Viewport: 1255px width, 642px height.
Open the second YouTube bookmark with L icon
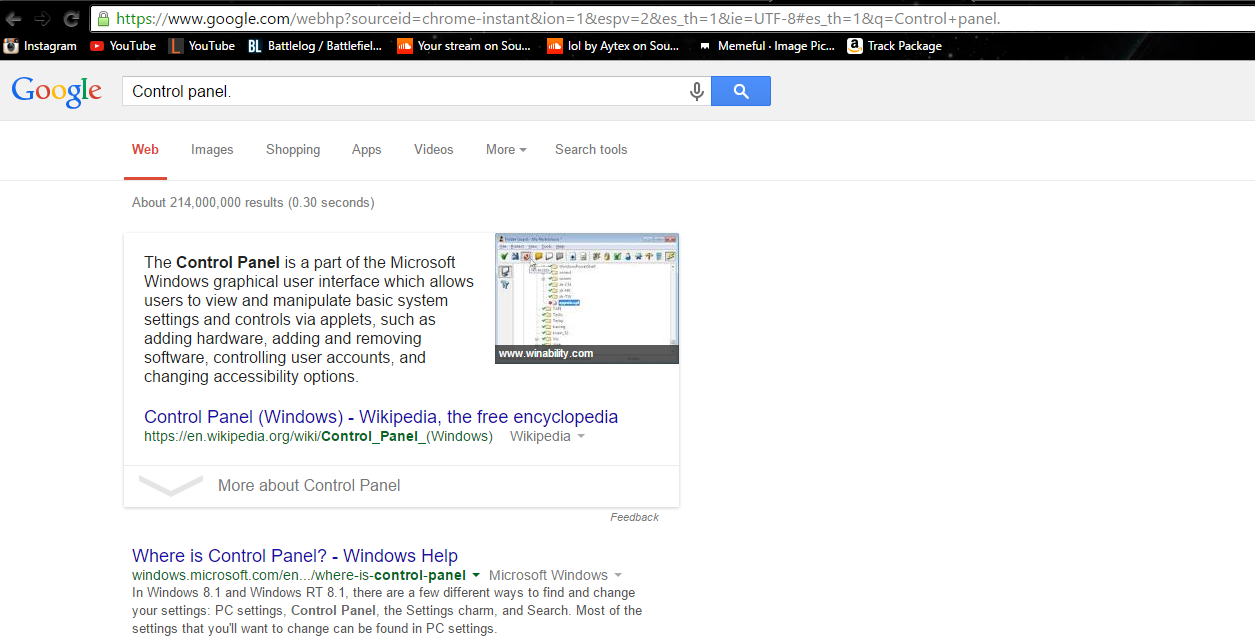(x=201, y=46)
